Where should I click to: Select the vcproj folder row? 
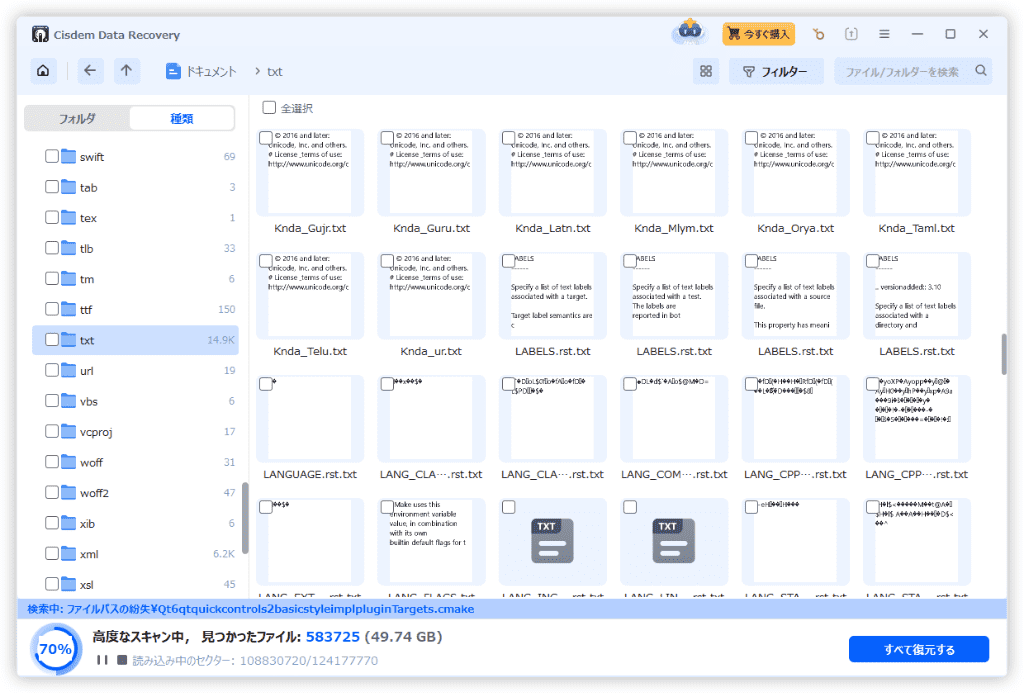pyautogui.click(x=135, y=432)
